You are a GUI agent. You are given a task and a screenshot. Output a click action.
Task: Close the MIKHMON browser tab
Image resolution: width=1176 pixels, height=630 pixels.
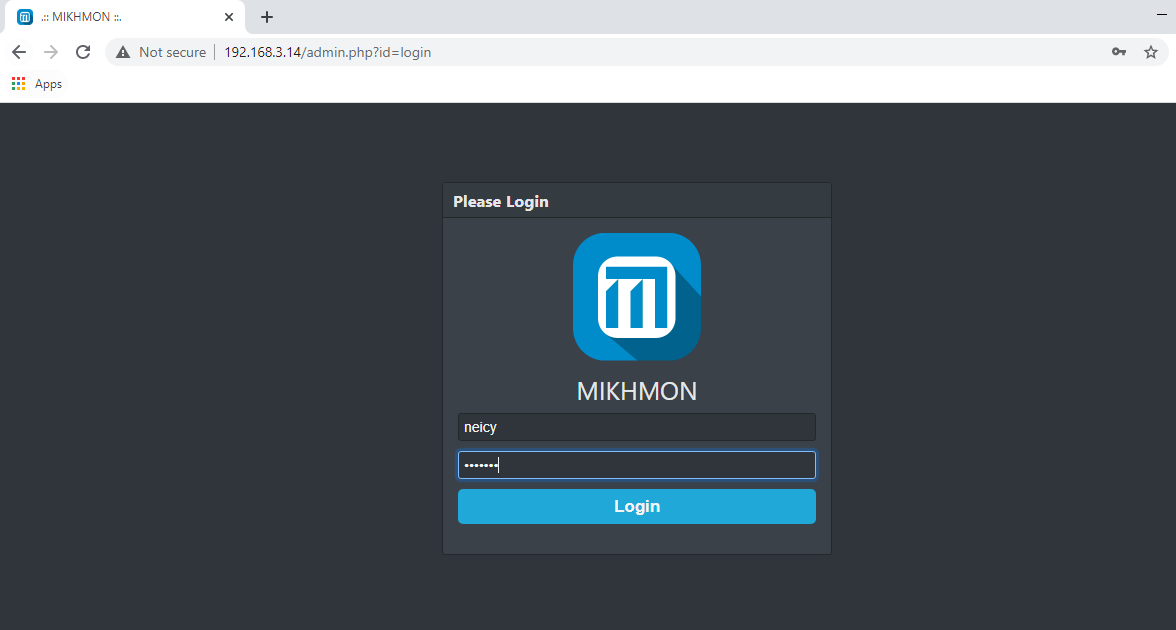tap(229, 16)
